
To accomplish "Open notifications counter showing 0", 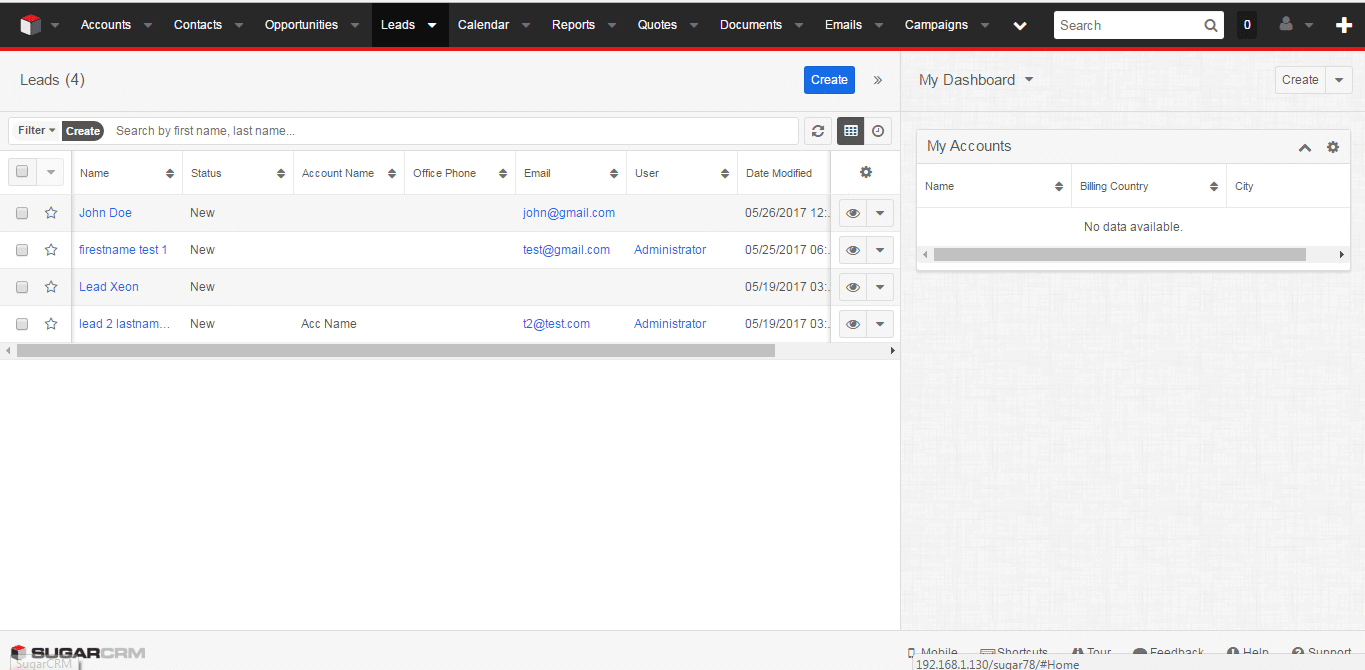I will coord(1247,25).
